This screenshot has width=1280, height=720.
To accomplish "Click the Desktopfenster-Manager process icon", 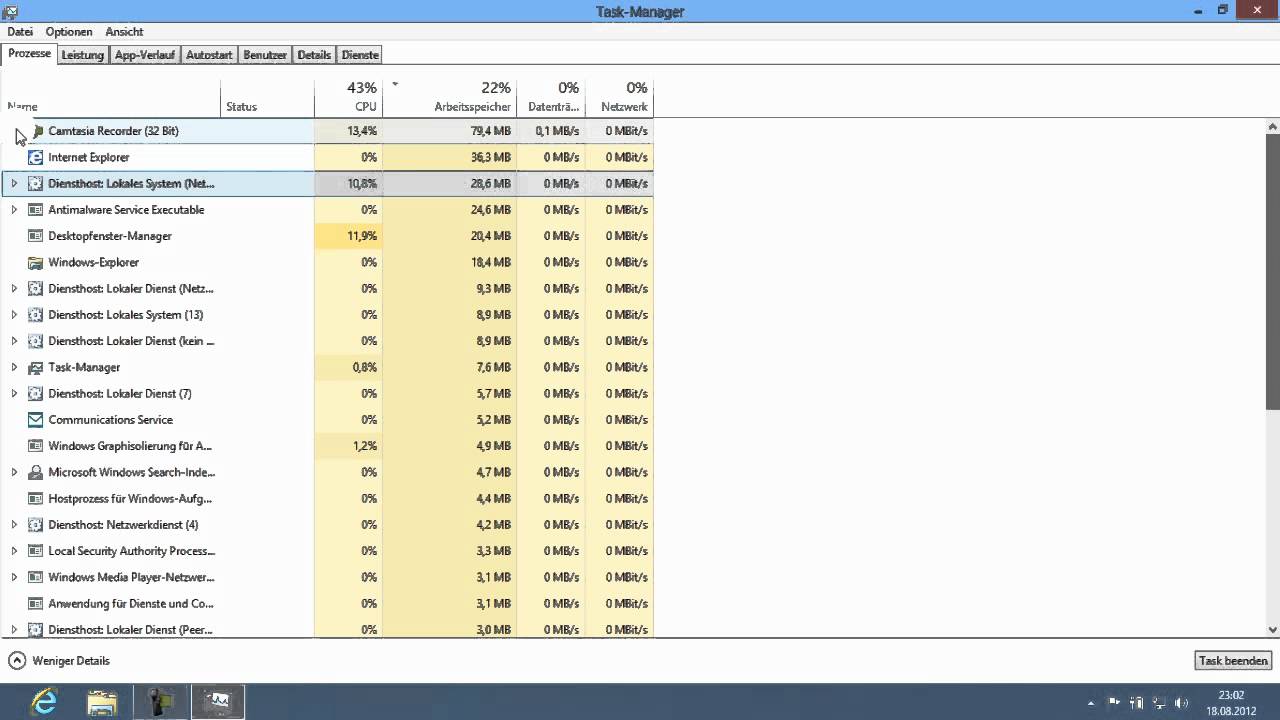I will (36, 236).
